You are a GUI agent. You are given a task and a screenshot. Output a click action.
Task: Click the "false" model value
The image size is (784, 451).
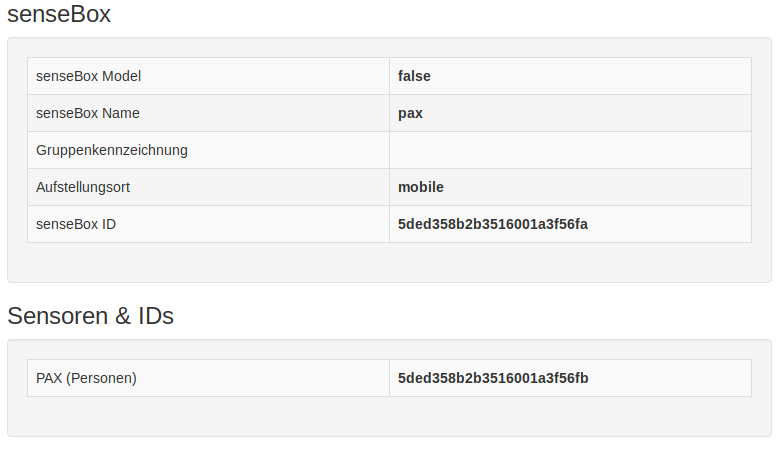[x=414, y=76]
